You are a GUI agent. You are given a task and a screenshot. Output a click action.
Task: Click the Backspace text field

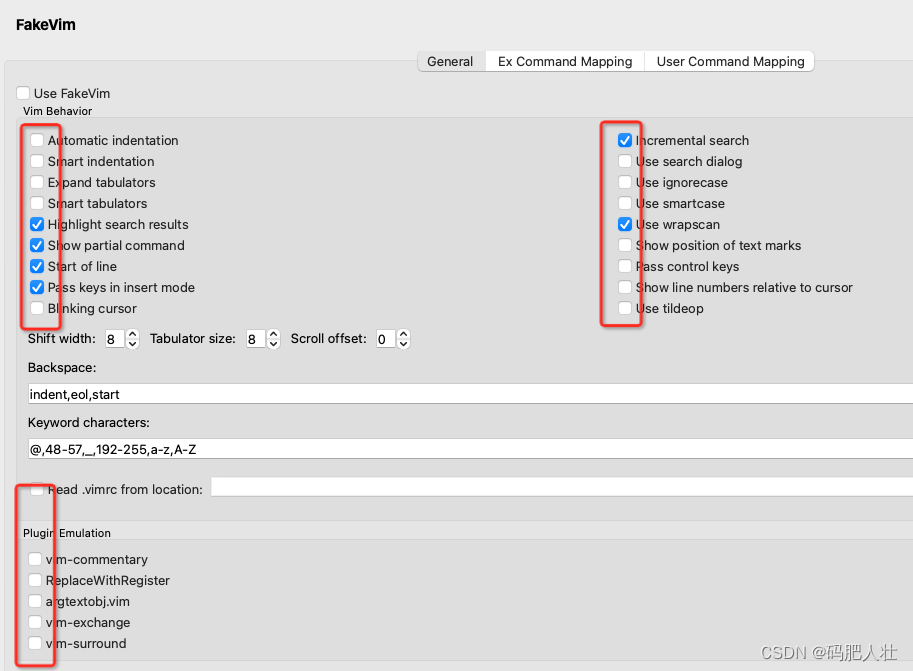point(470,394)
